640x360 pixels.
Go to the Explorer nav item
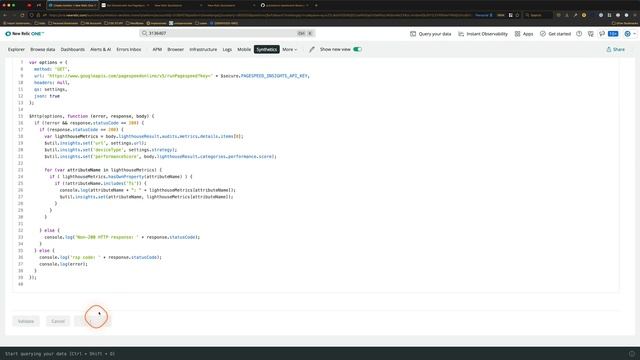point(16,49)
